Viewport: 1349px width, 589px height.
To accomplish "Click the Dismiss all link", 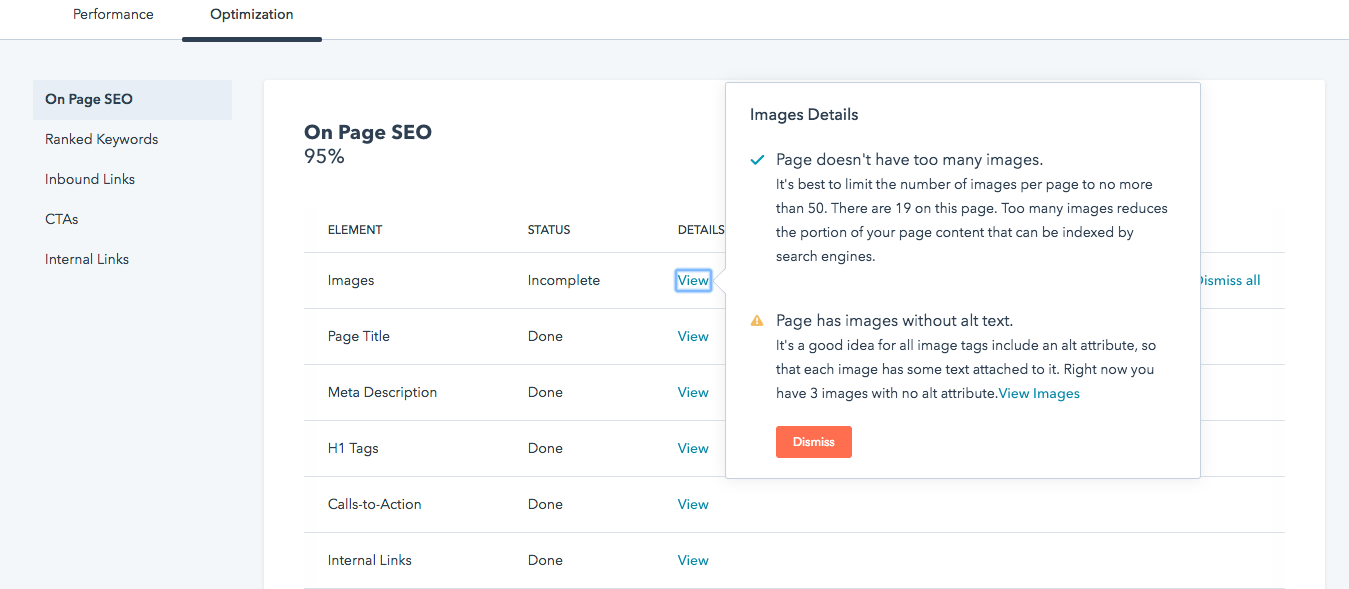I will pos(1230,280).
